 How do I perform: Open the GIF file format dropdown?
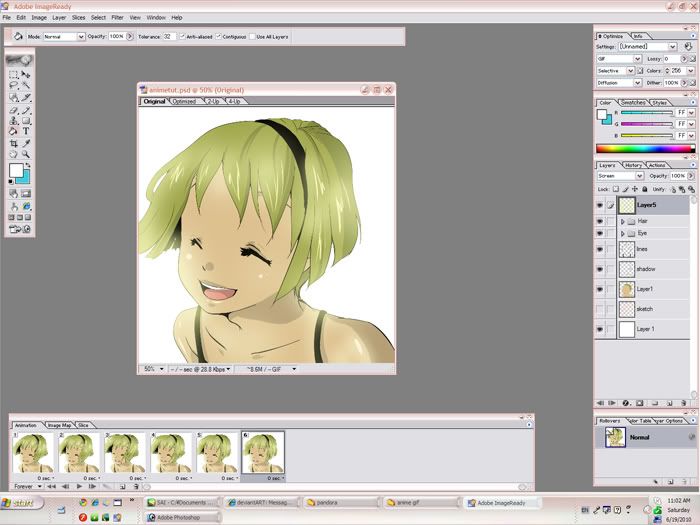click(x=619, y=59)
